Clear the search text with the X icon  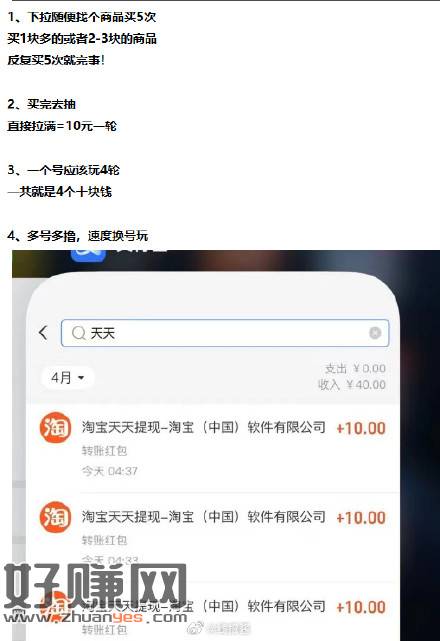(375, 333)
